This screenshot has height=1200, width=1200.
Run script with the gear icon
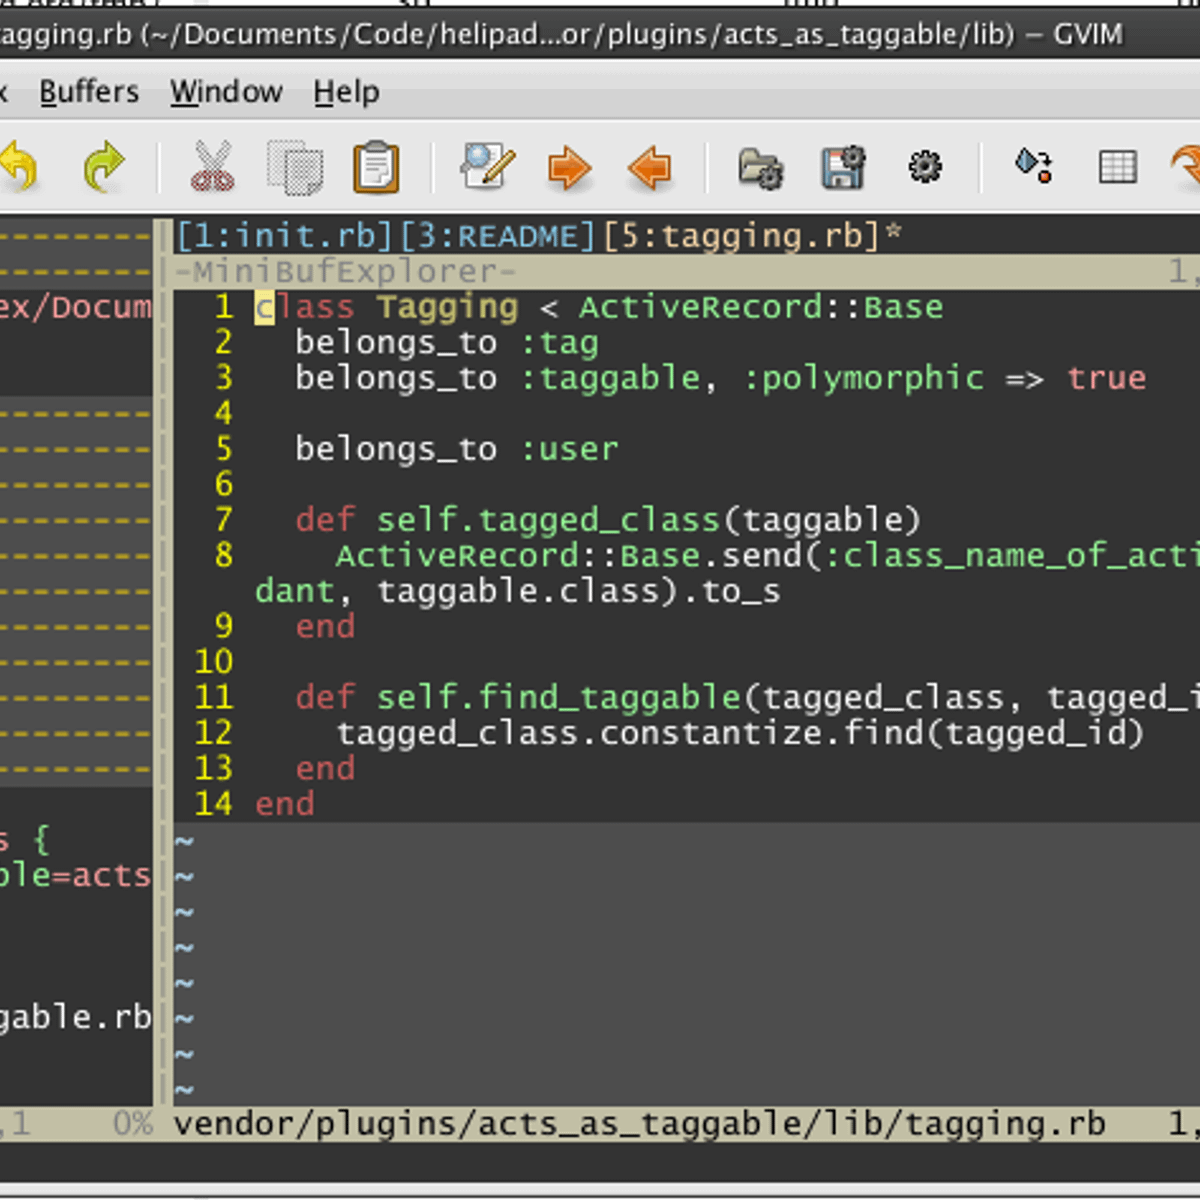point(925,166)
